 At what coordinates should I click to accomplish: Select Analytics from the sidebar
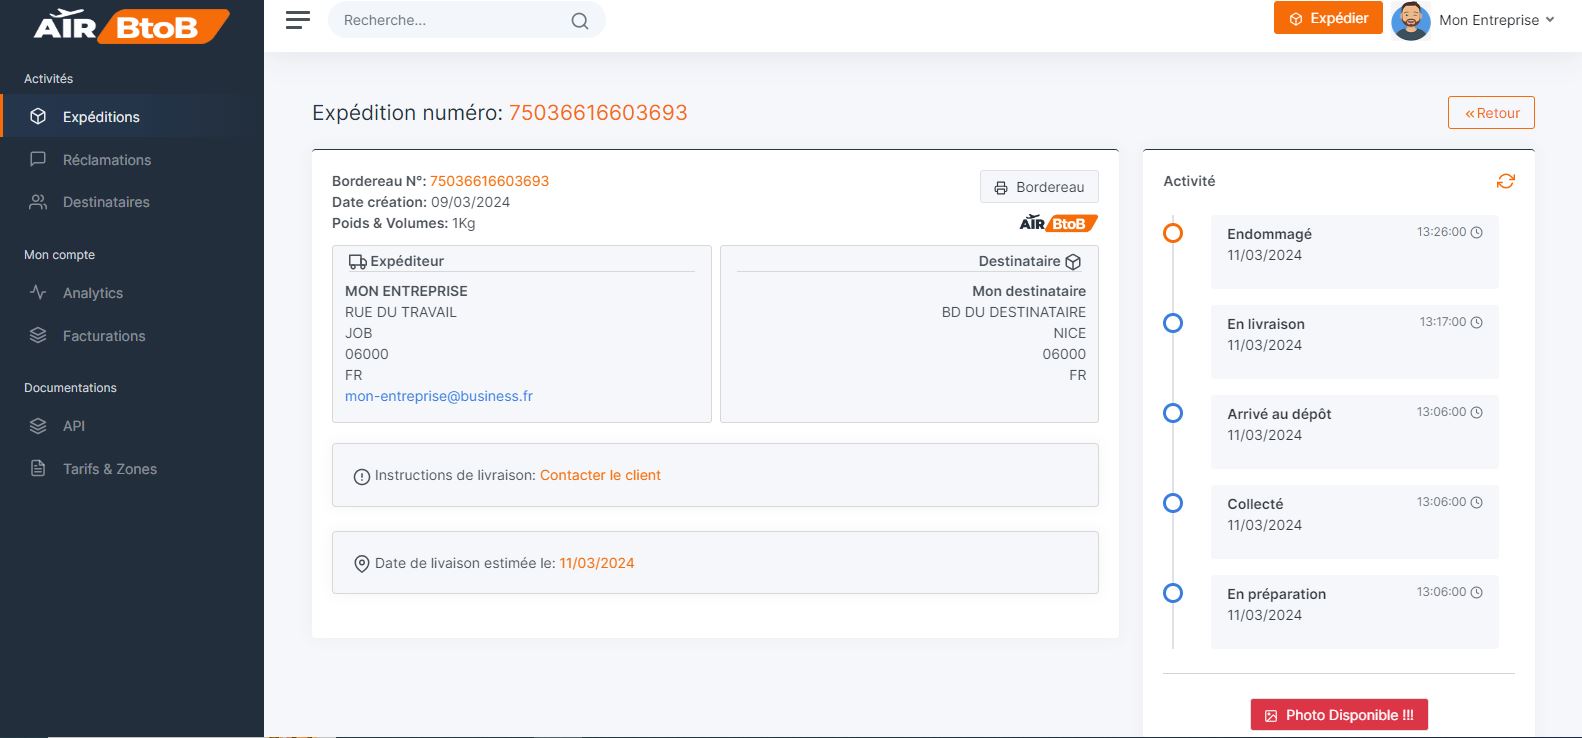pos(93,293)
